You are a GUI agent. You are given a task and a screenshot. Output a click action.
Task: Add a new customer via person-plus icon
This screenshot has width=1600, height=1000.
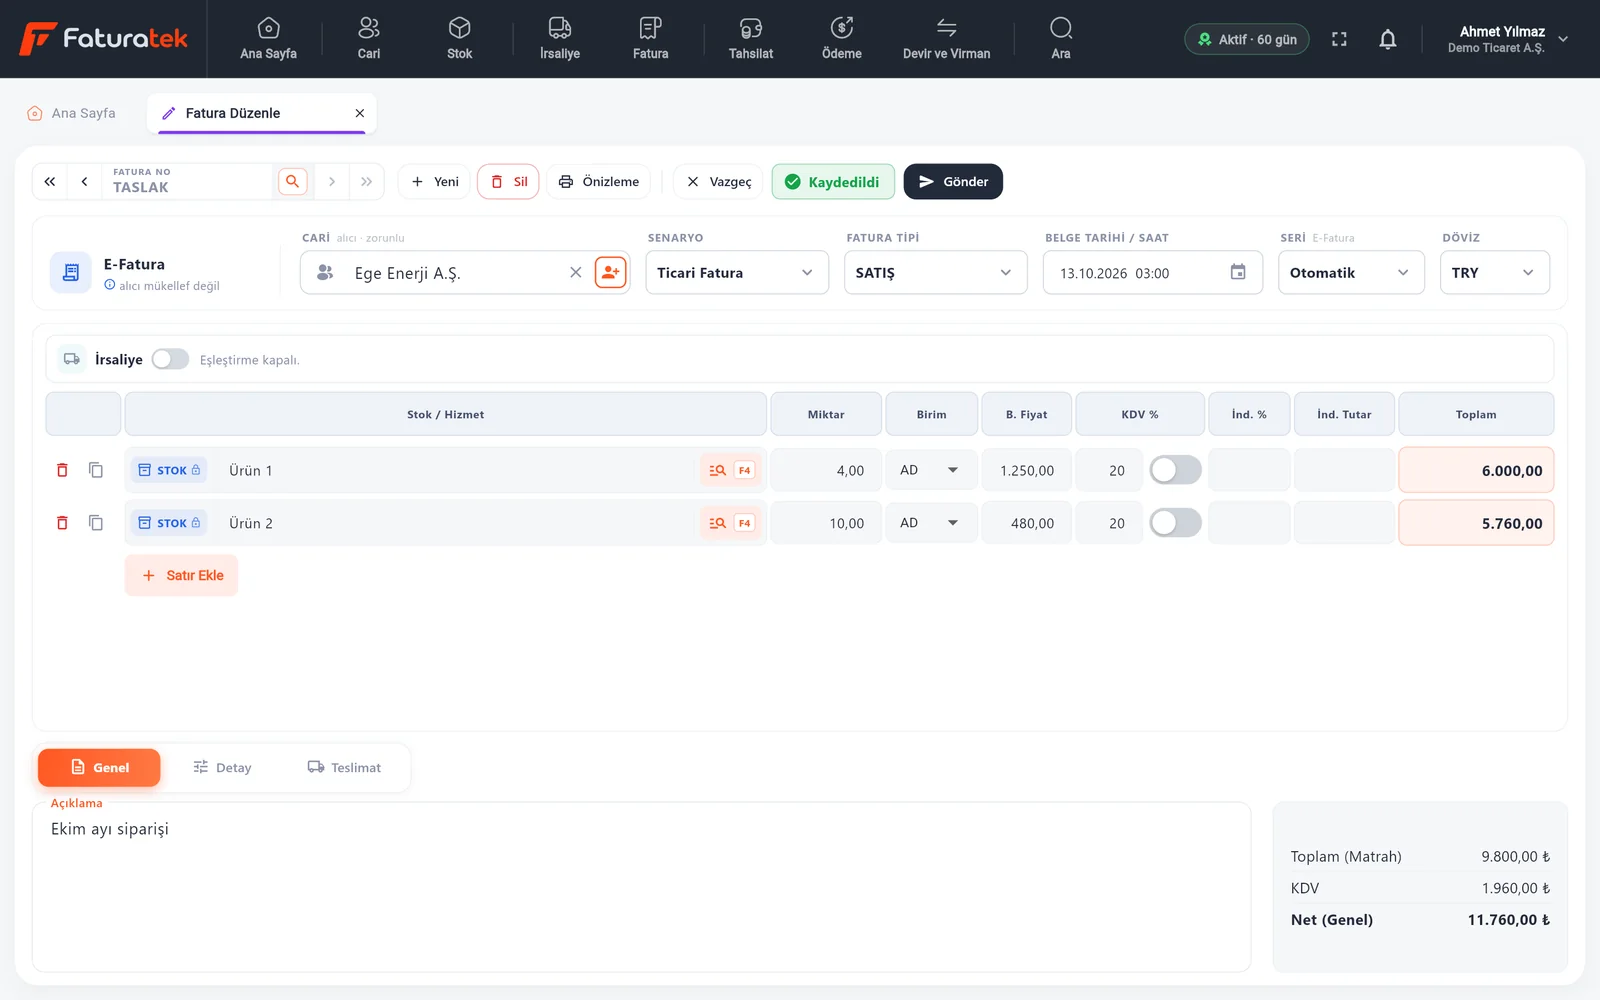pyautogui.click(x=610, y=272)
